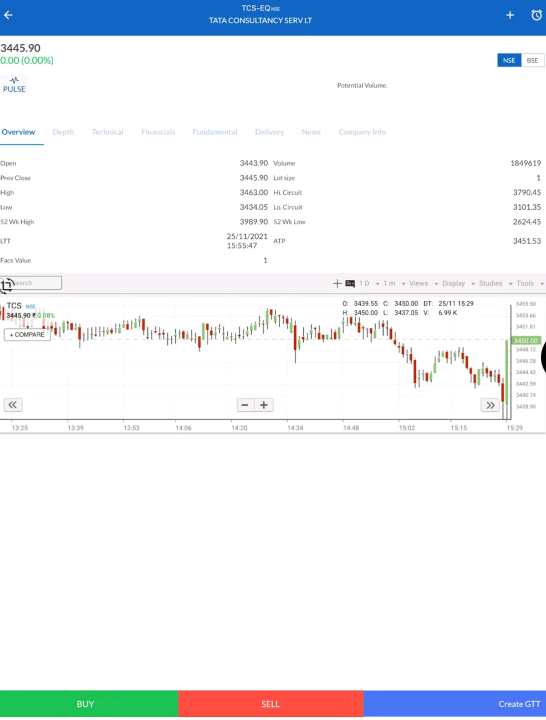Open the Financials tab
The width and height of the screenshot is (546, 720).
coord(158,132)
